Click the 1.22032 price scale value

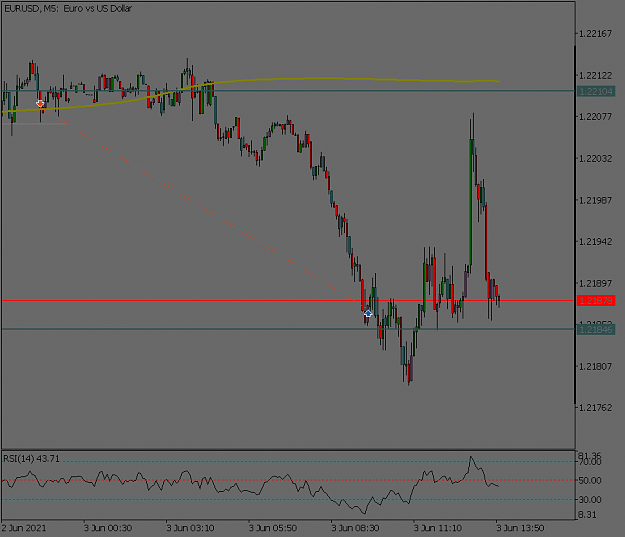pos(595,159)
